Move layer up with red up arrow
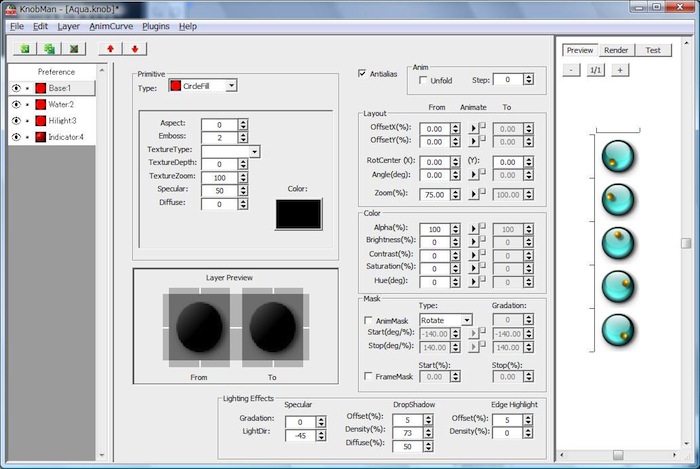 coord(110,48)
